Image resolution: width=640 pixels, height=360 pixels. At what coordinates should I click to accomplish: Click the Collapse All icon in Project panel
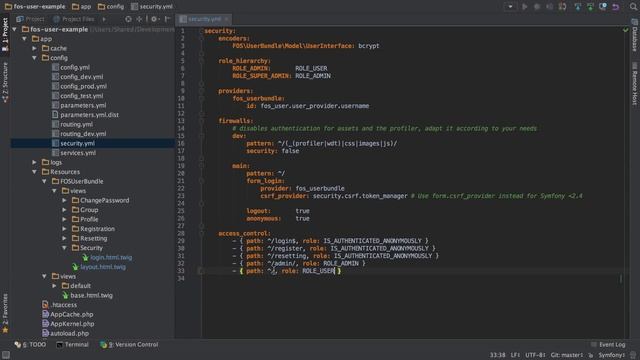click(x=139, y=19)
